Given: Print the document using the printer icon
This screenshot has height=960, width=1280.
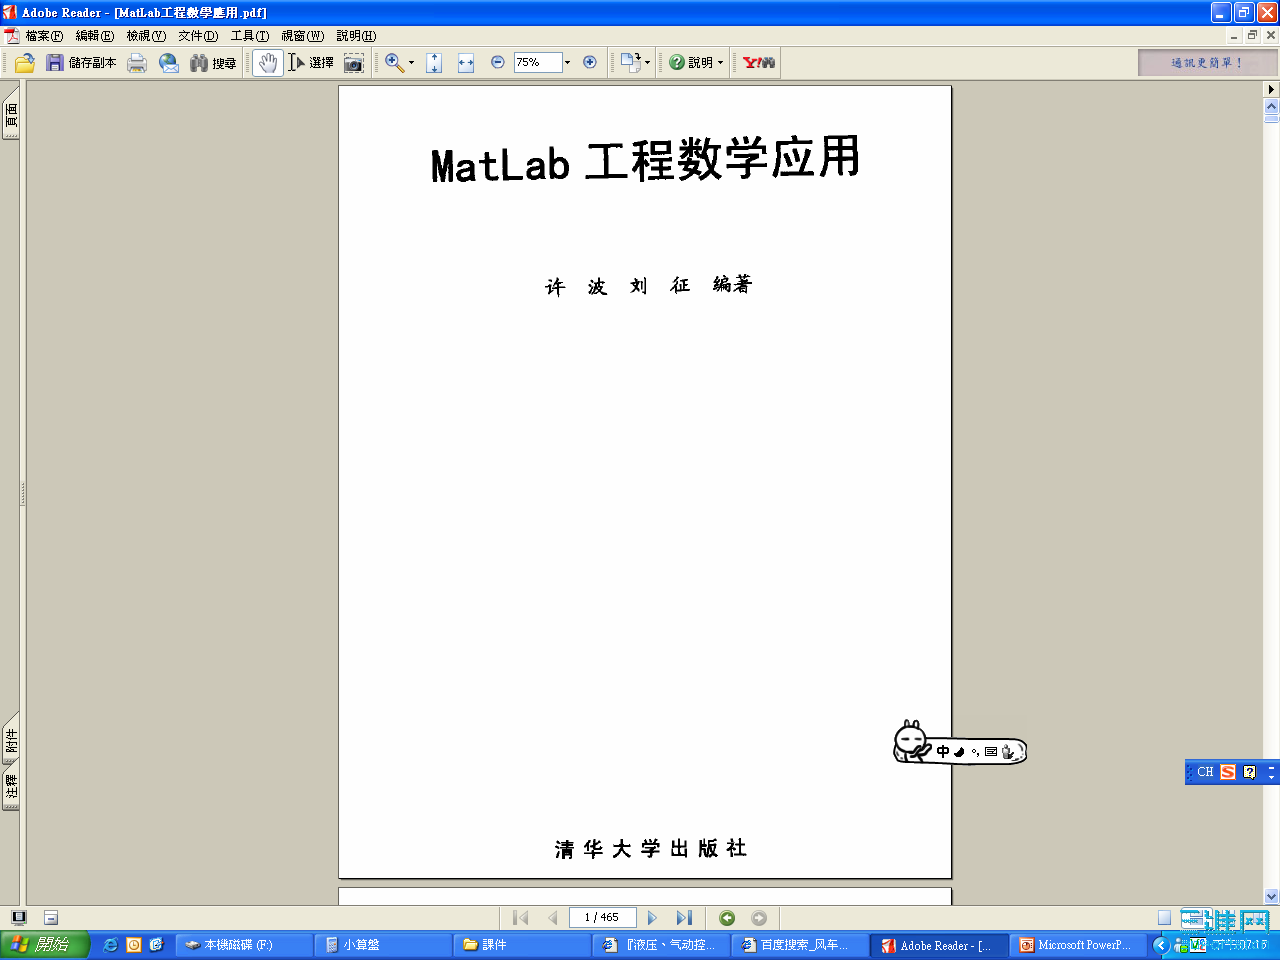Looking at the screenshot, I should tap(137, 63).
